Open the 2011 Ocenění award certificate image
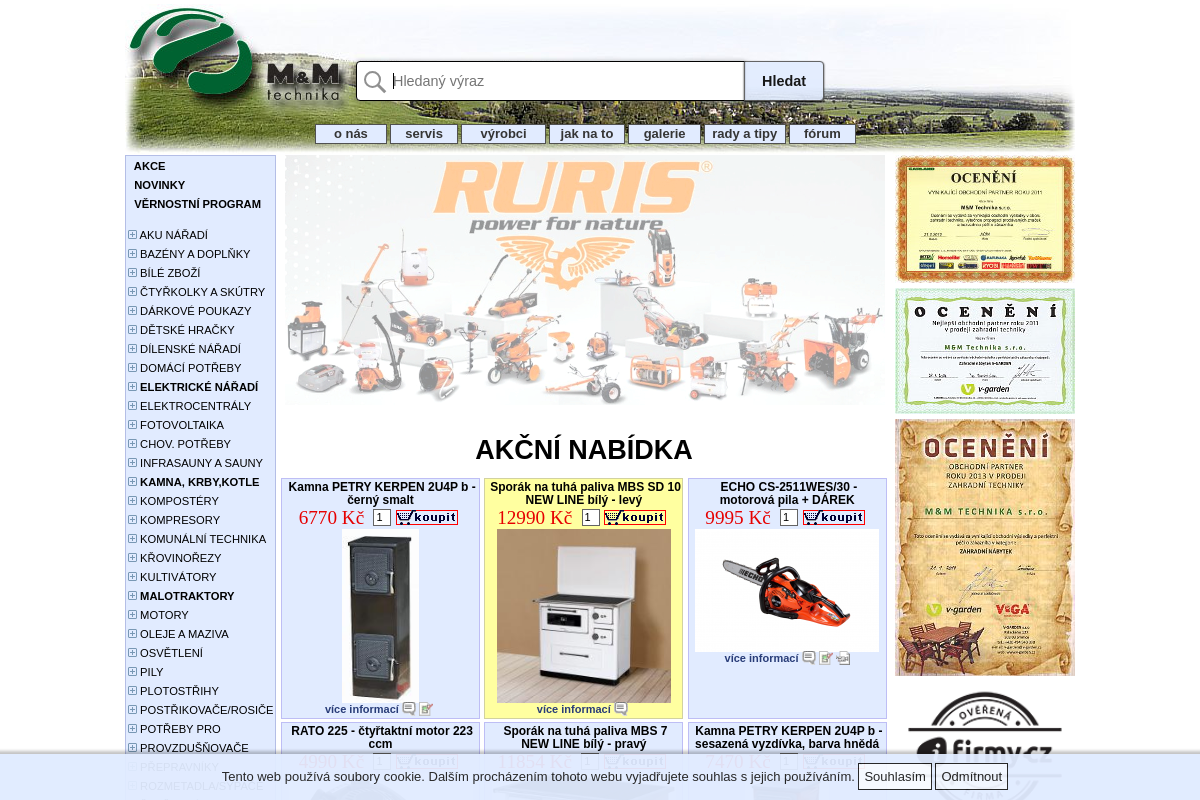The height and width of the screenshot is (800, 1200). click(x=985, y=219)
